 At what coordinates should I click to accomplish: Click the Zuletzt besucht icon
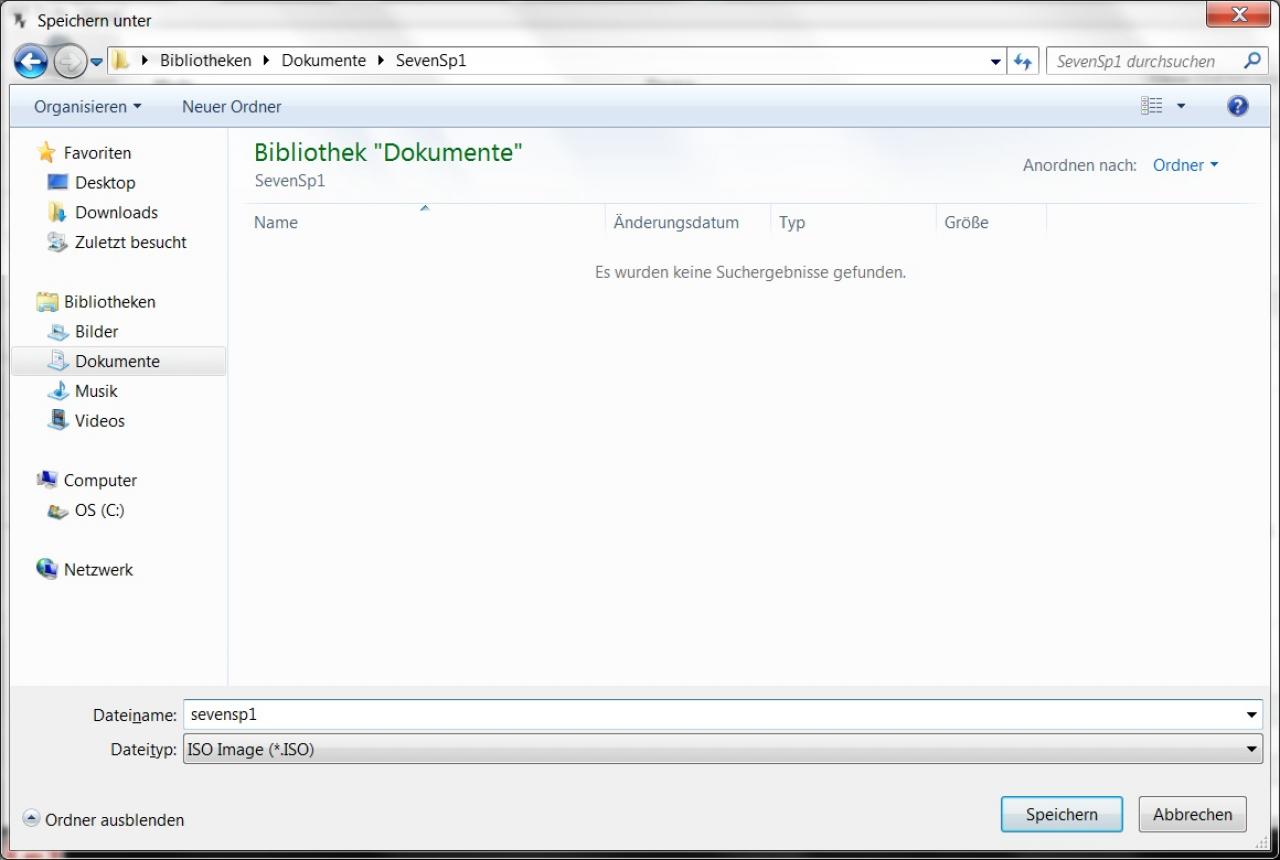[x=58, y=242]
